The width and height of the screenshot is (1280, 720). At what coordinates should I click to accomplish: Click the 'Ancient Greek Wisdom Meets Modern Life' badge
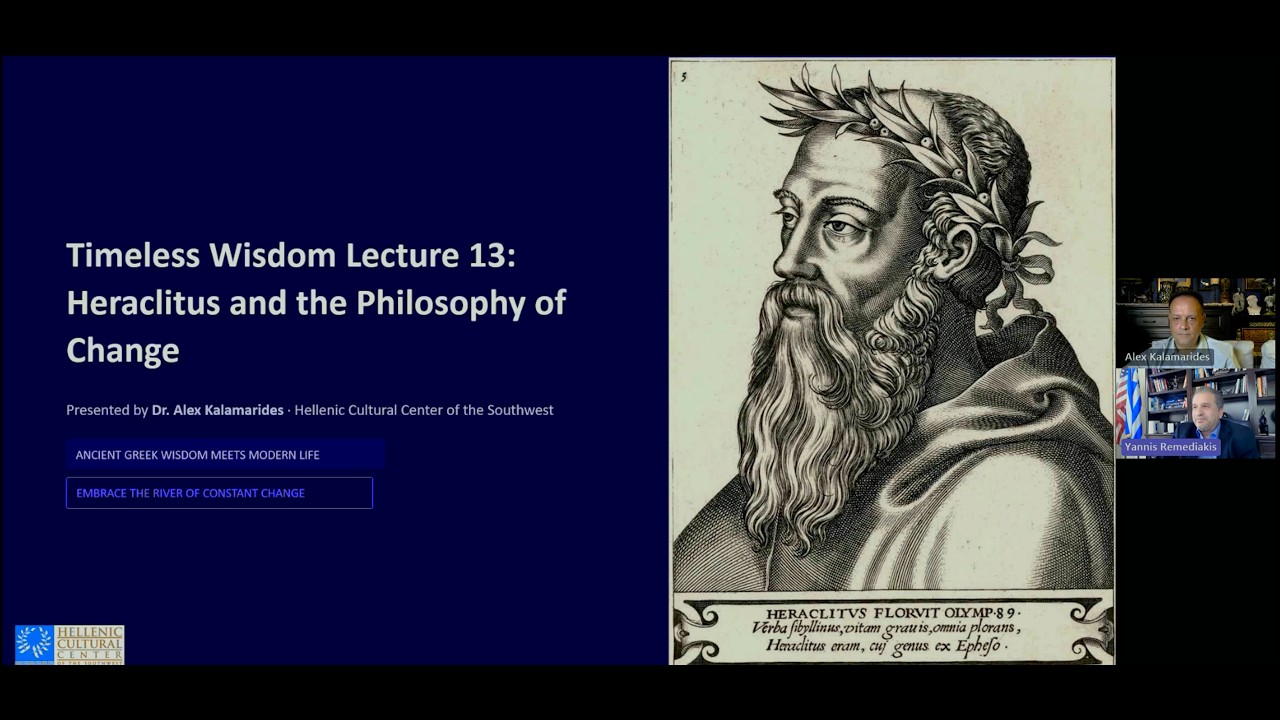coord(225,455)
